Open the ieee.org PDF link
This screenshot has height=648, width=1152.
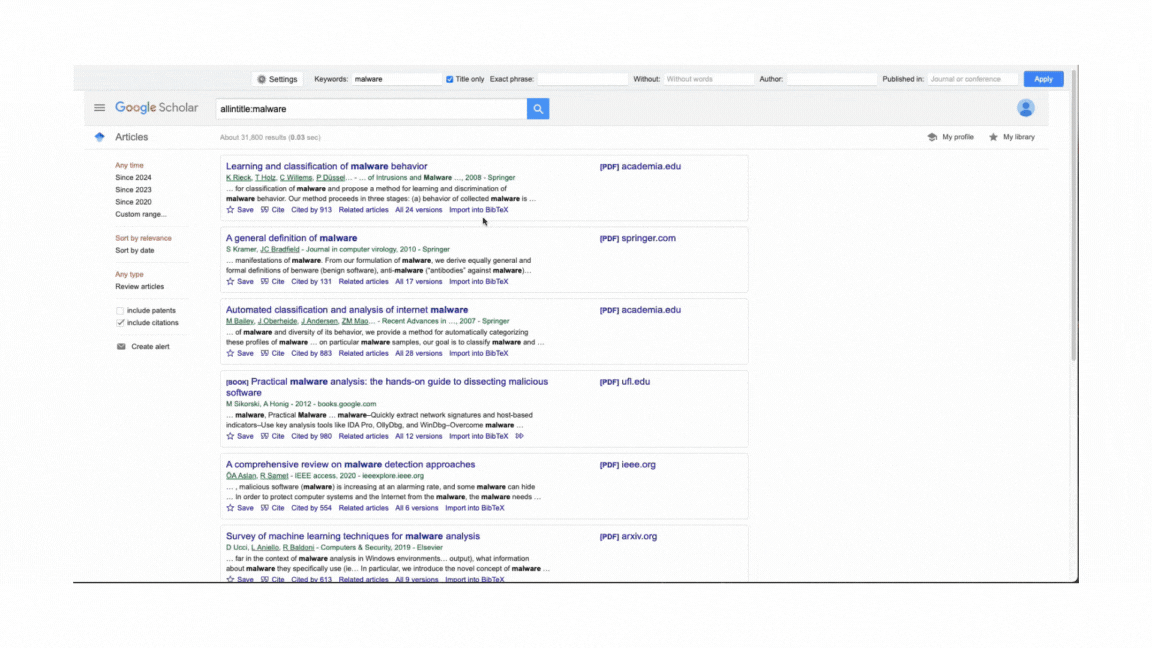[x=627, y=464]
